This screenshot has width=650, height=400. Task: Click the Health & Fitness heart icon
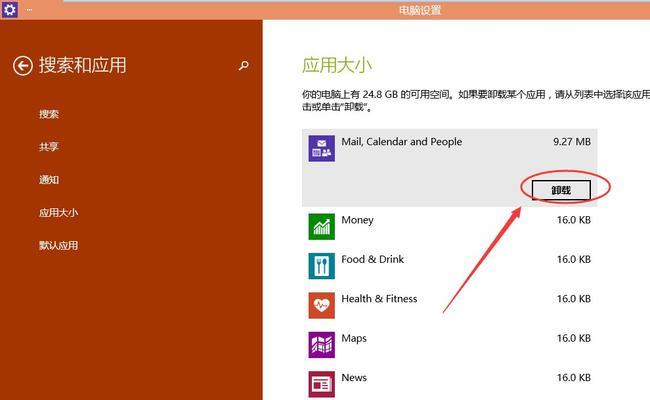click(x=321, y=305)
